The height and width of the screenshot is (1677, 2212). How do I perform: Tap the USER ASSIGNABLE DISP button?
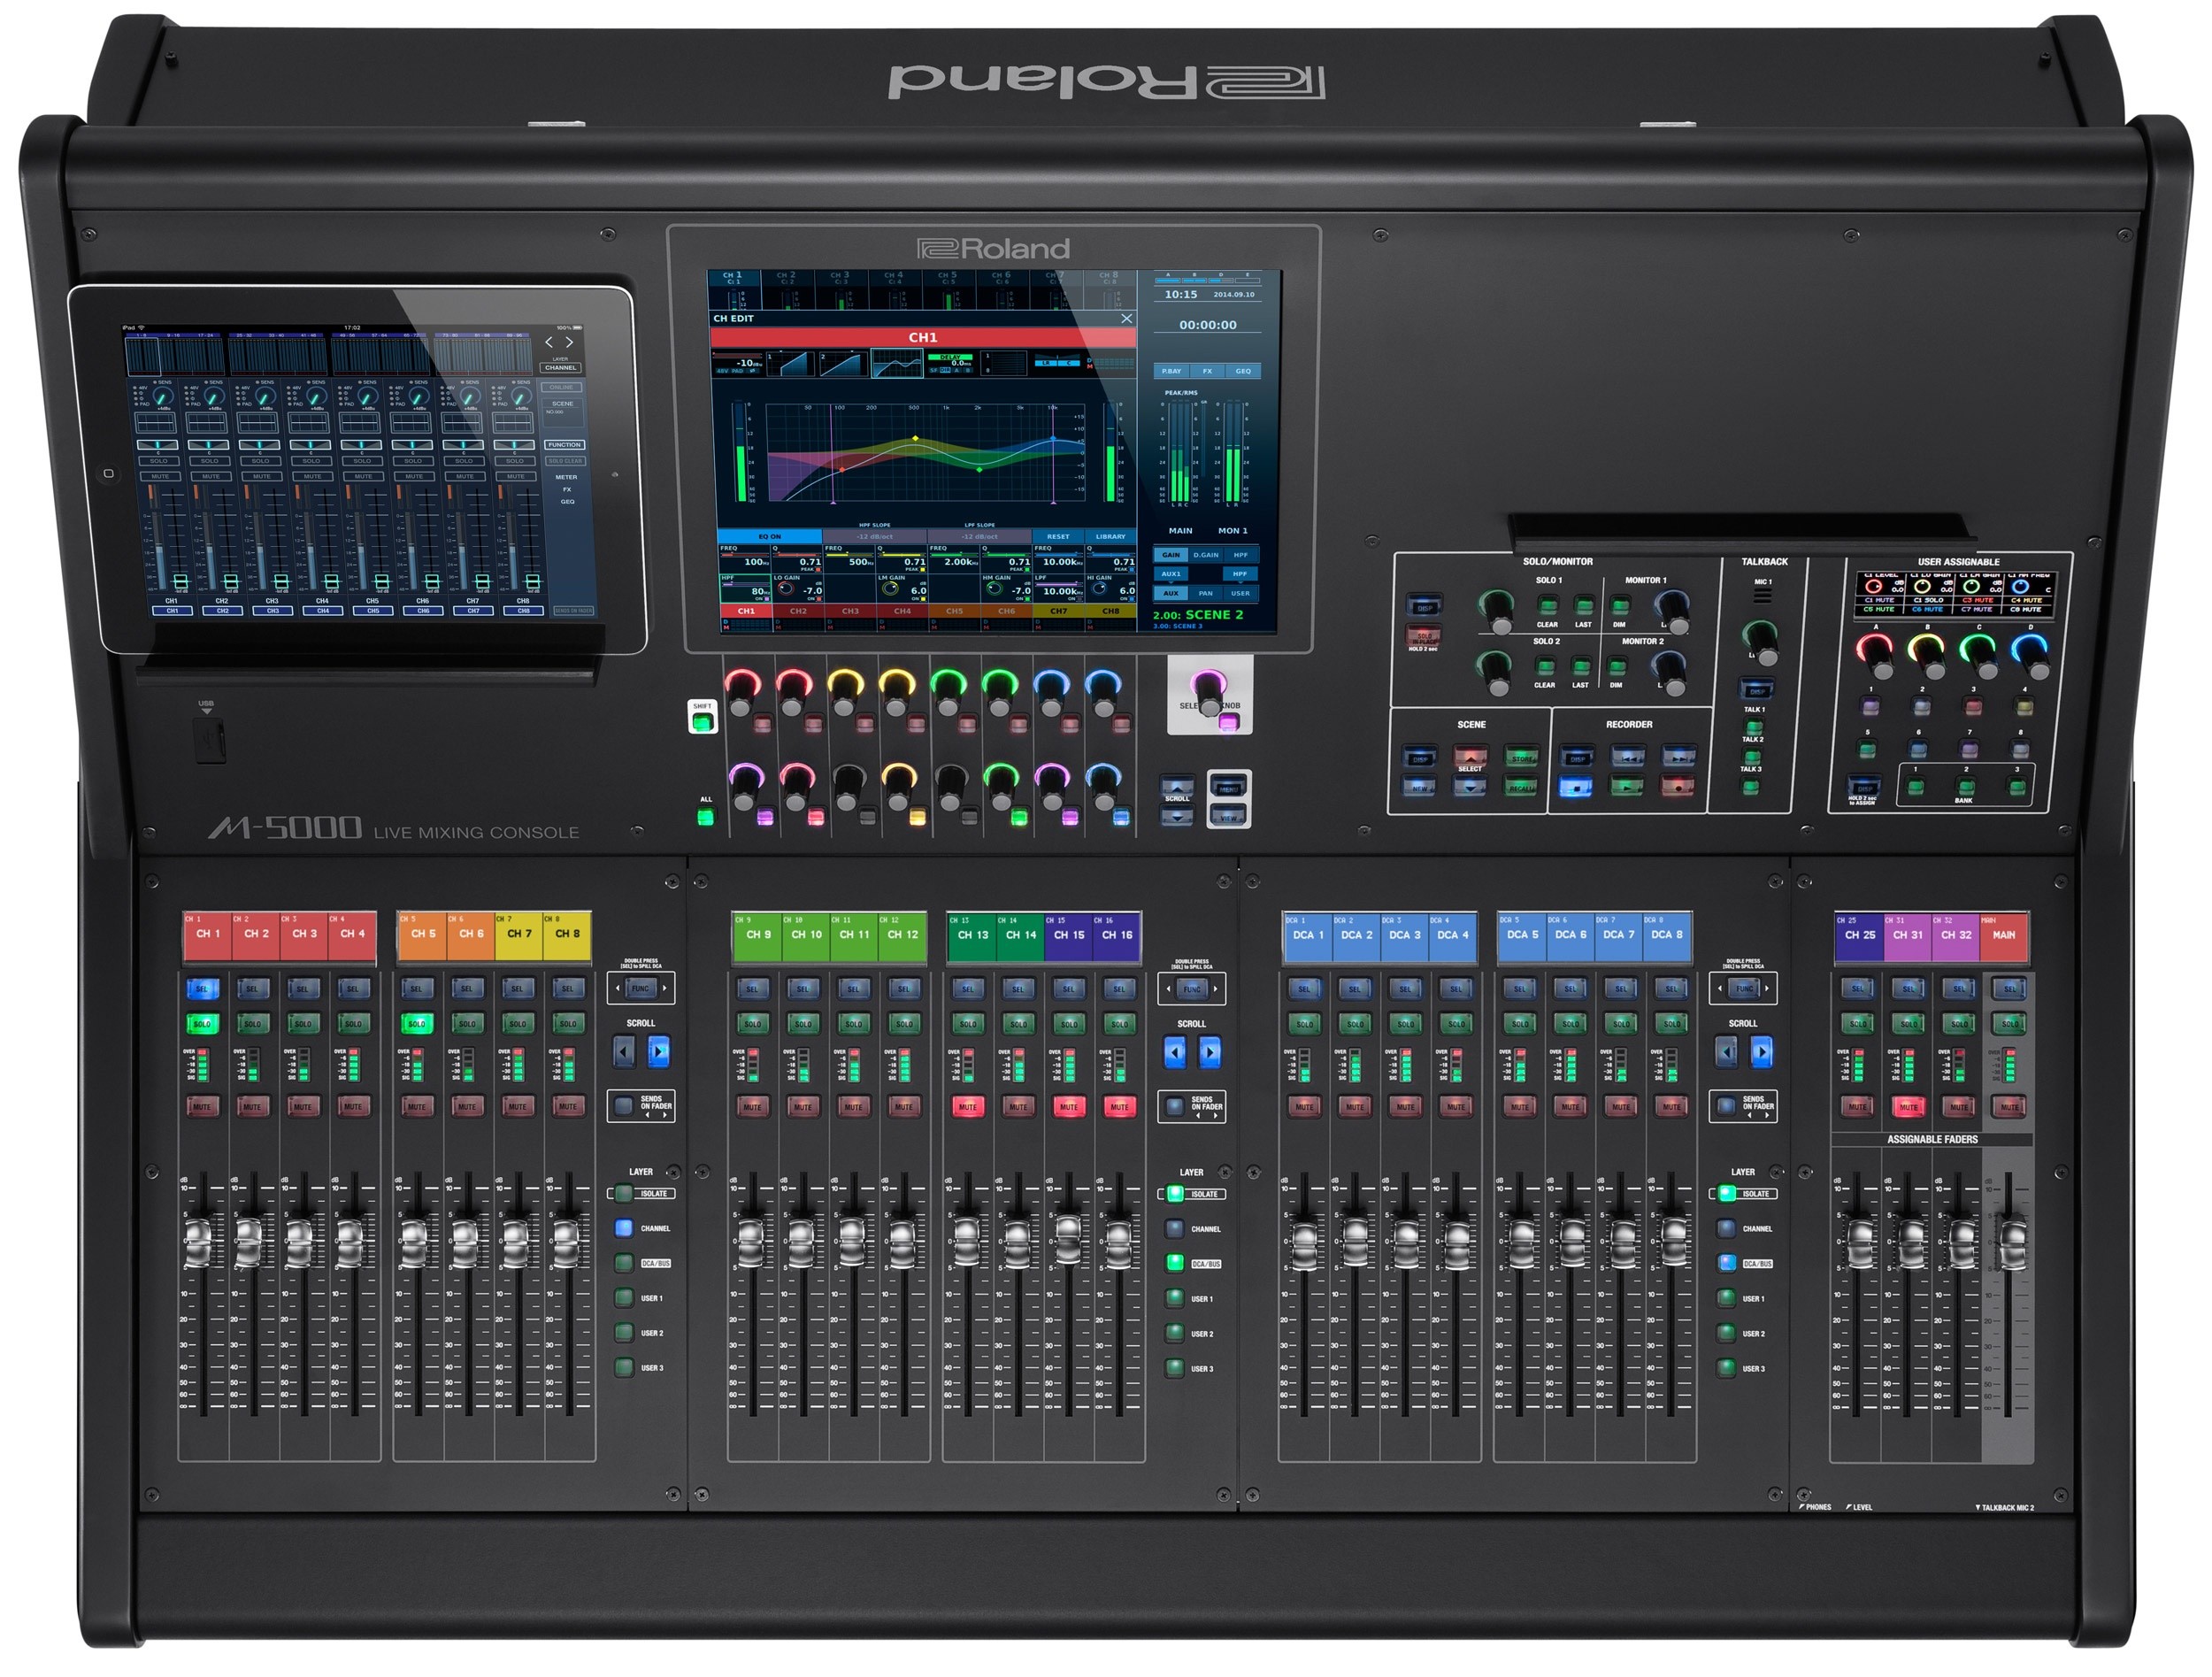1863,787
